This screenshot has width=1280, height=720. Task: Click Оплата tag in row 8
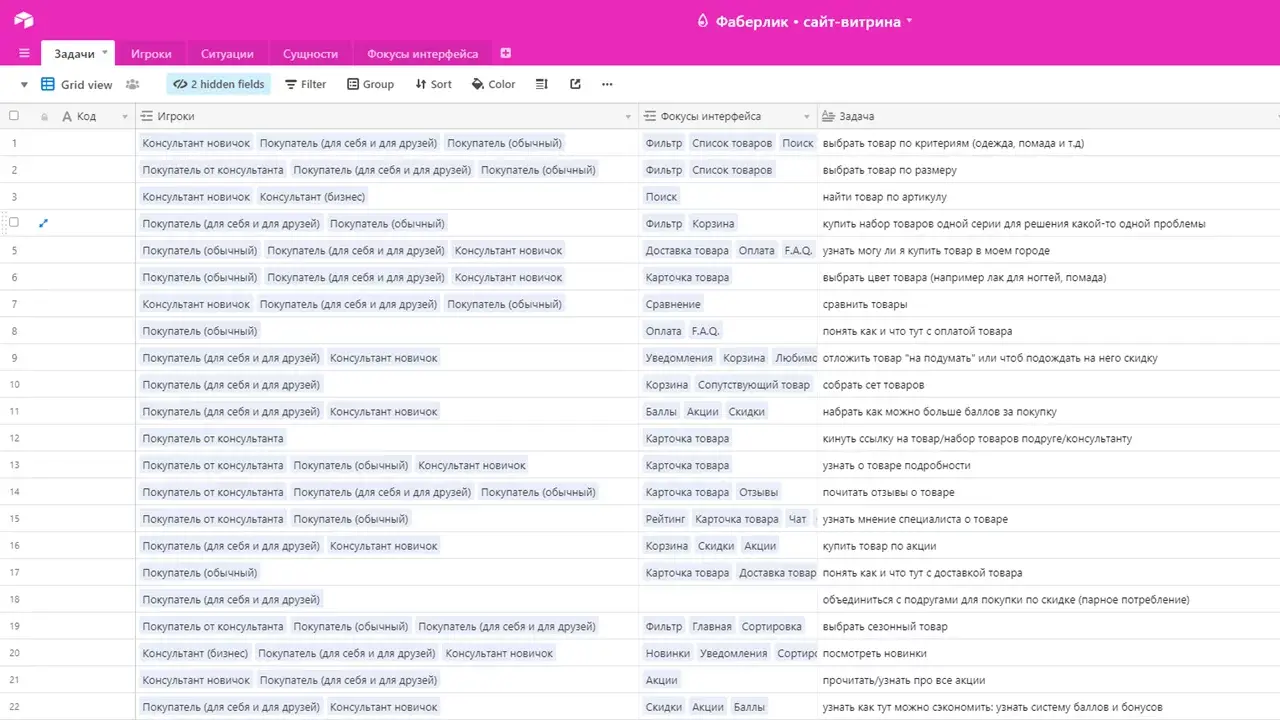pos(664,331)
